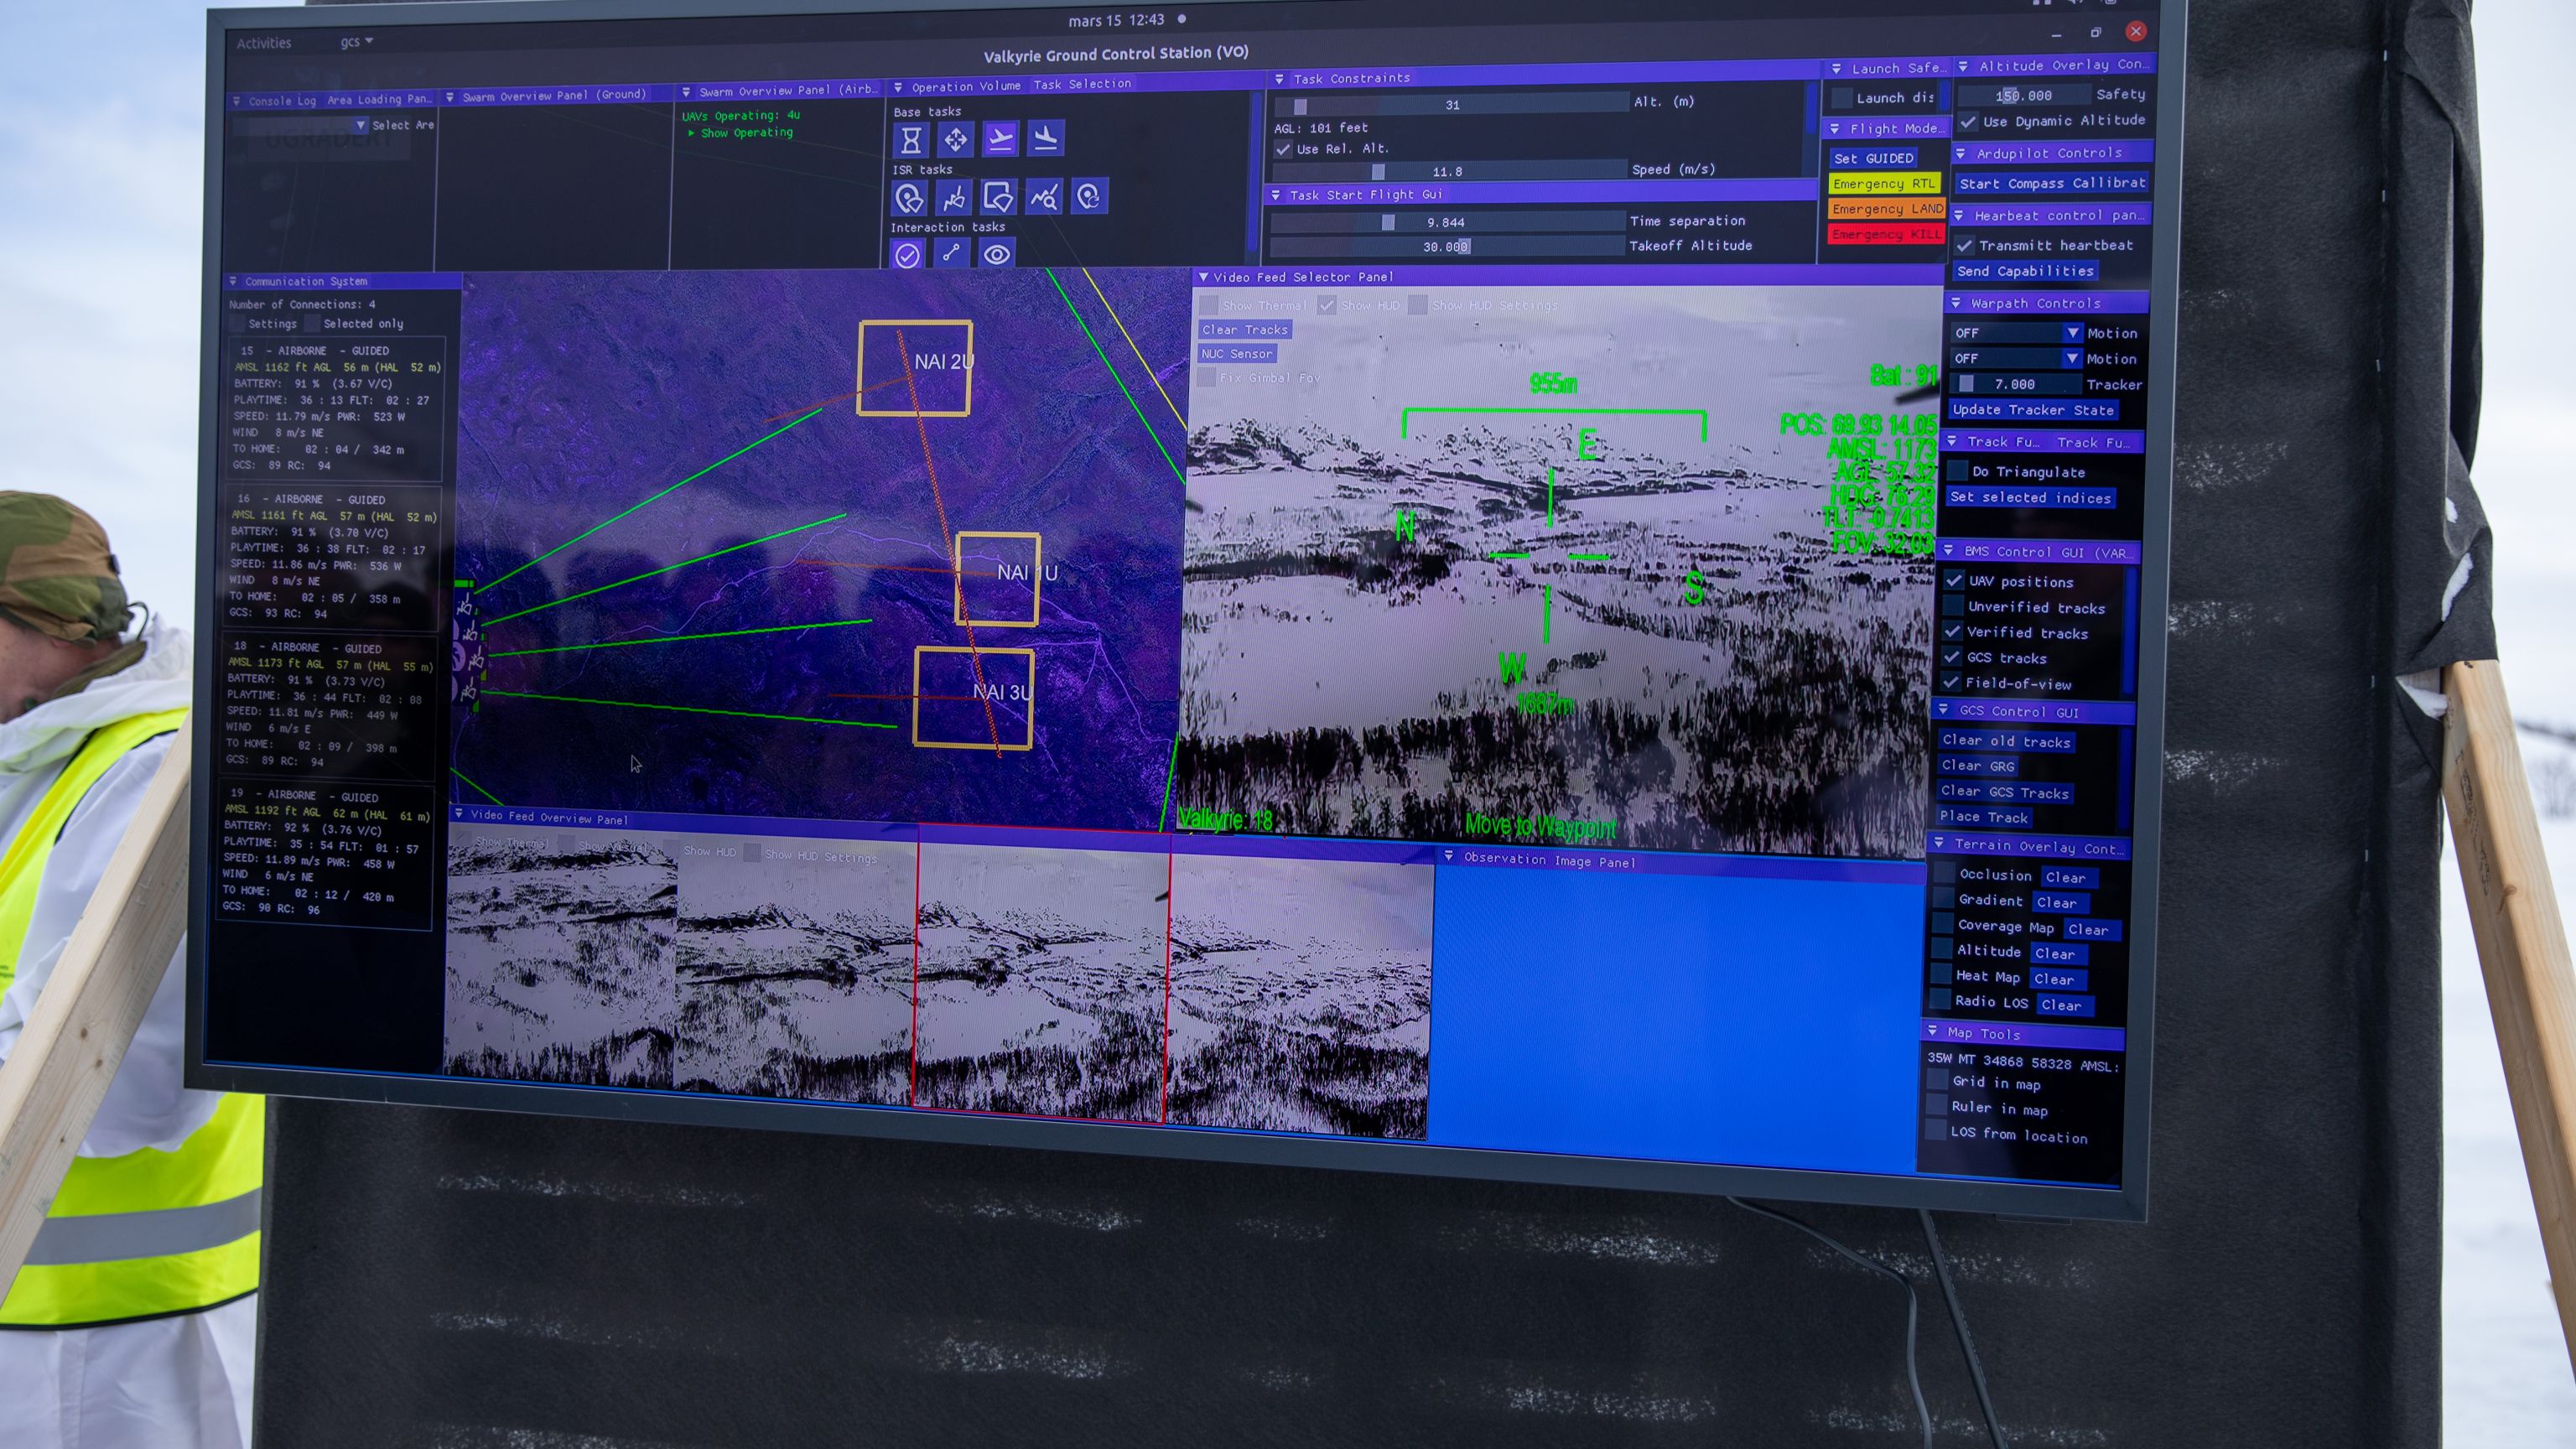This screenshot has width=2576, height=1449.
Task: Select the checkmark circle interaction task
Action: [907, 255]
